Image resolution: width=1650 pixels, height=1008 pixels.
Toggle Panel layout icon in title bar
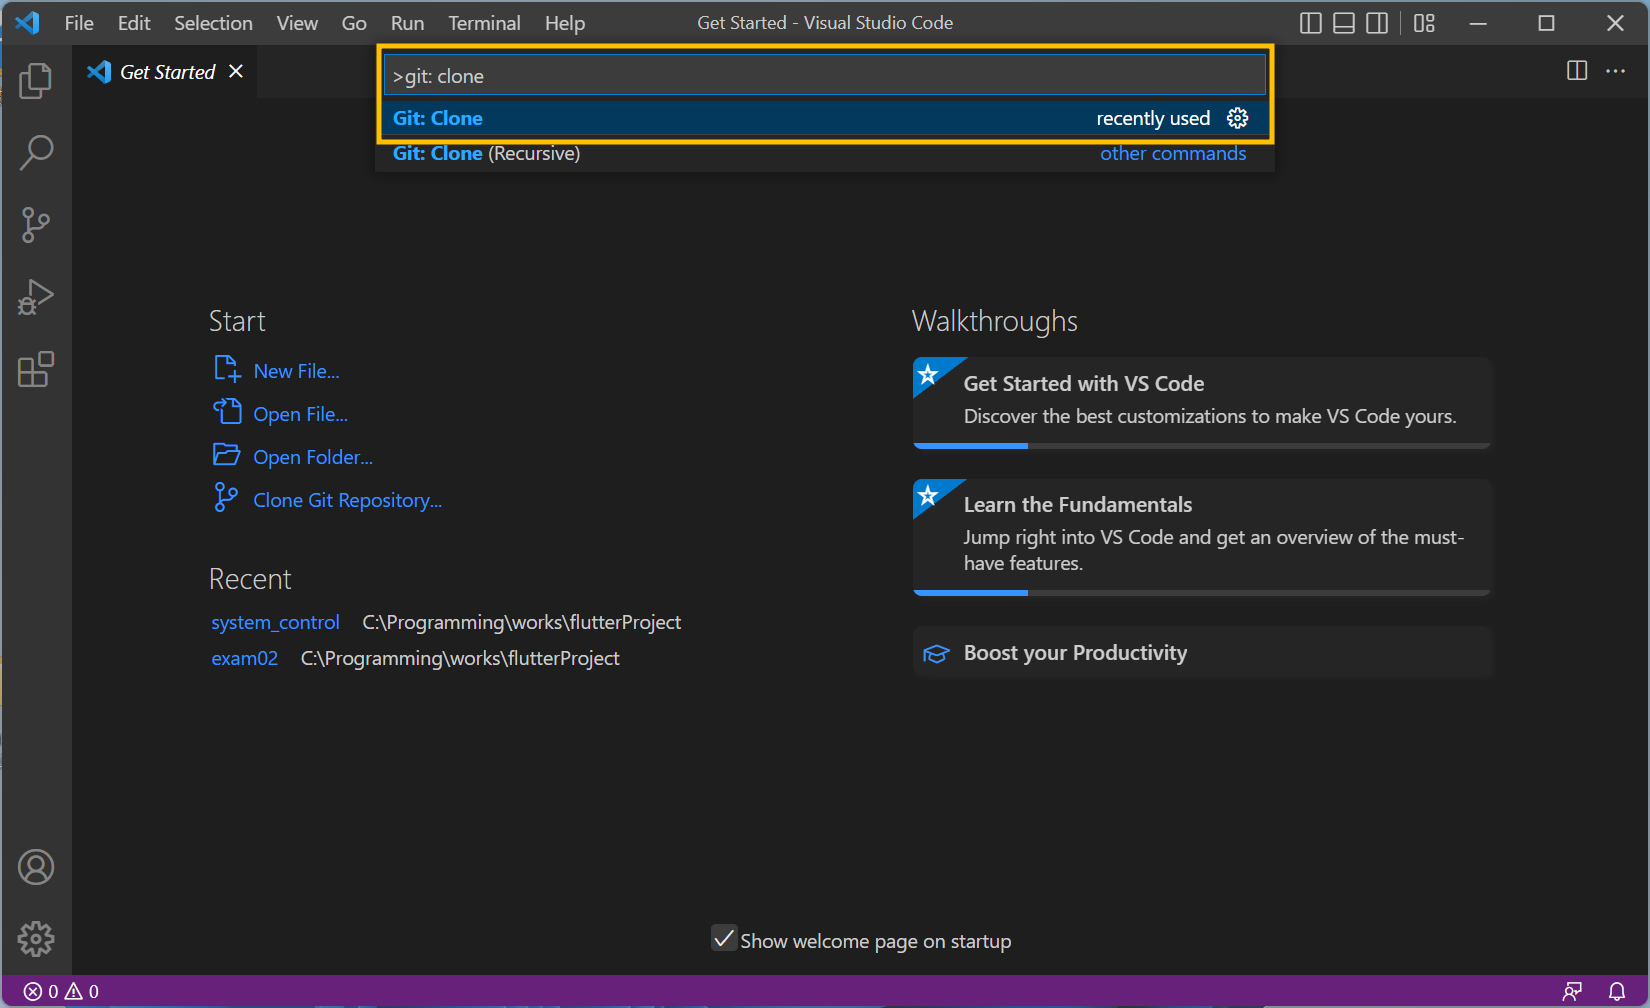[1344, 23]
